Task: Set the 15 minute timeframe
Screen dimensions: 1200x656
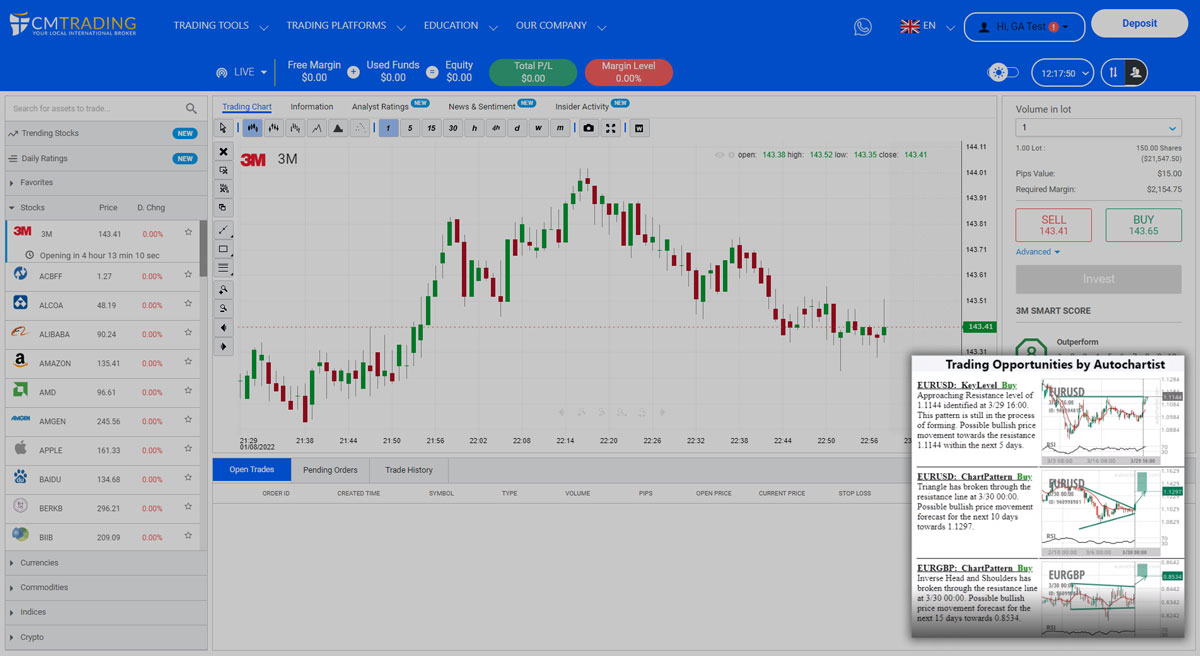Action: coord(431,128)
